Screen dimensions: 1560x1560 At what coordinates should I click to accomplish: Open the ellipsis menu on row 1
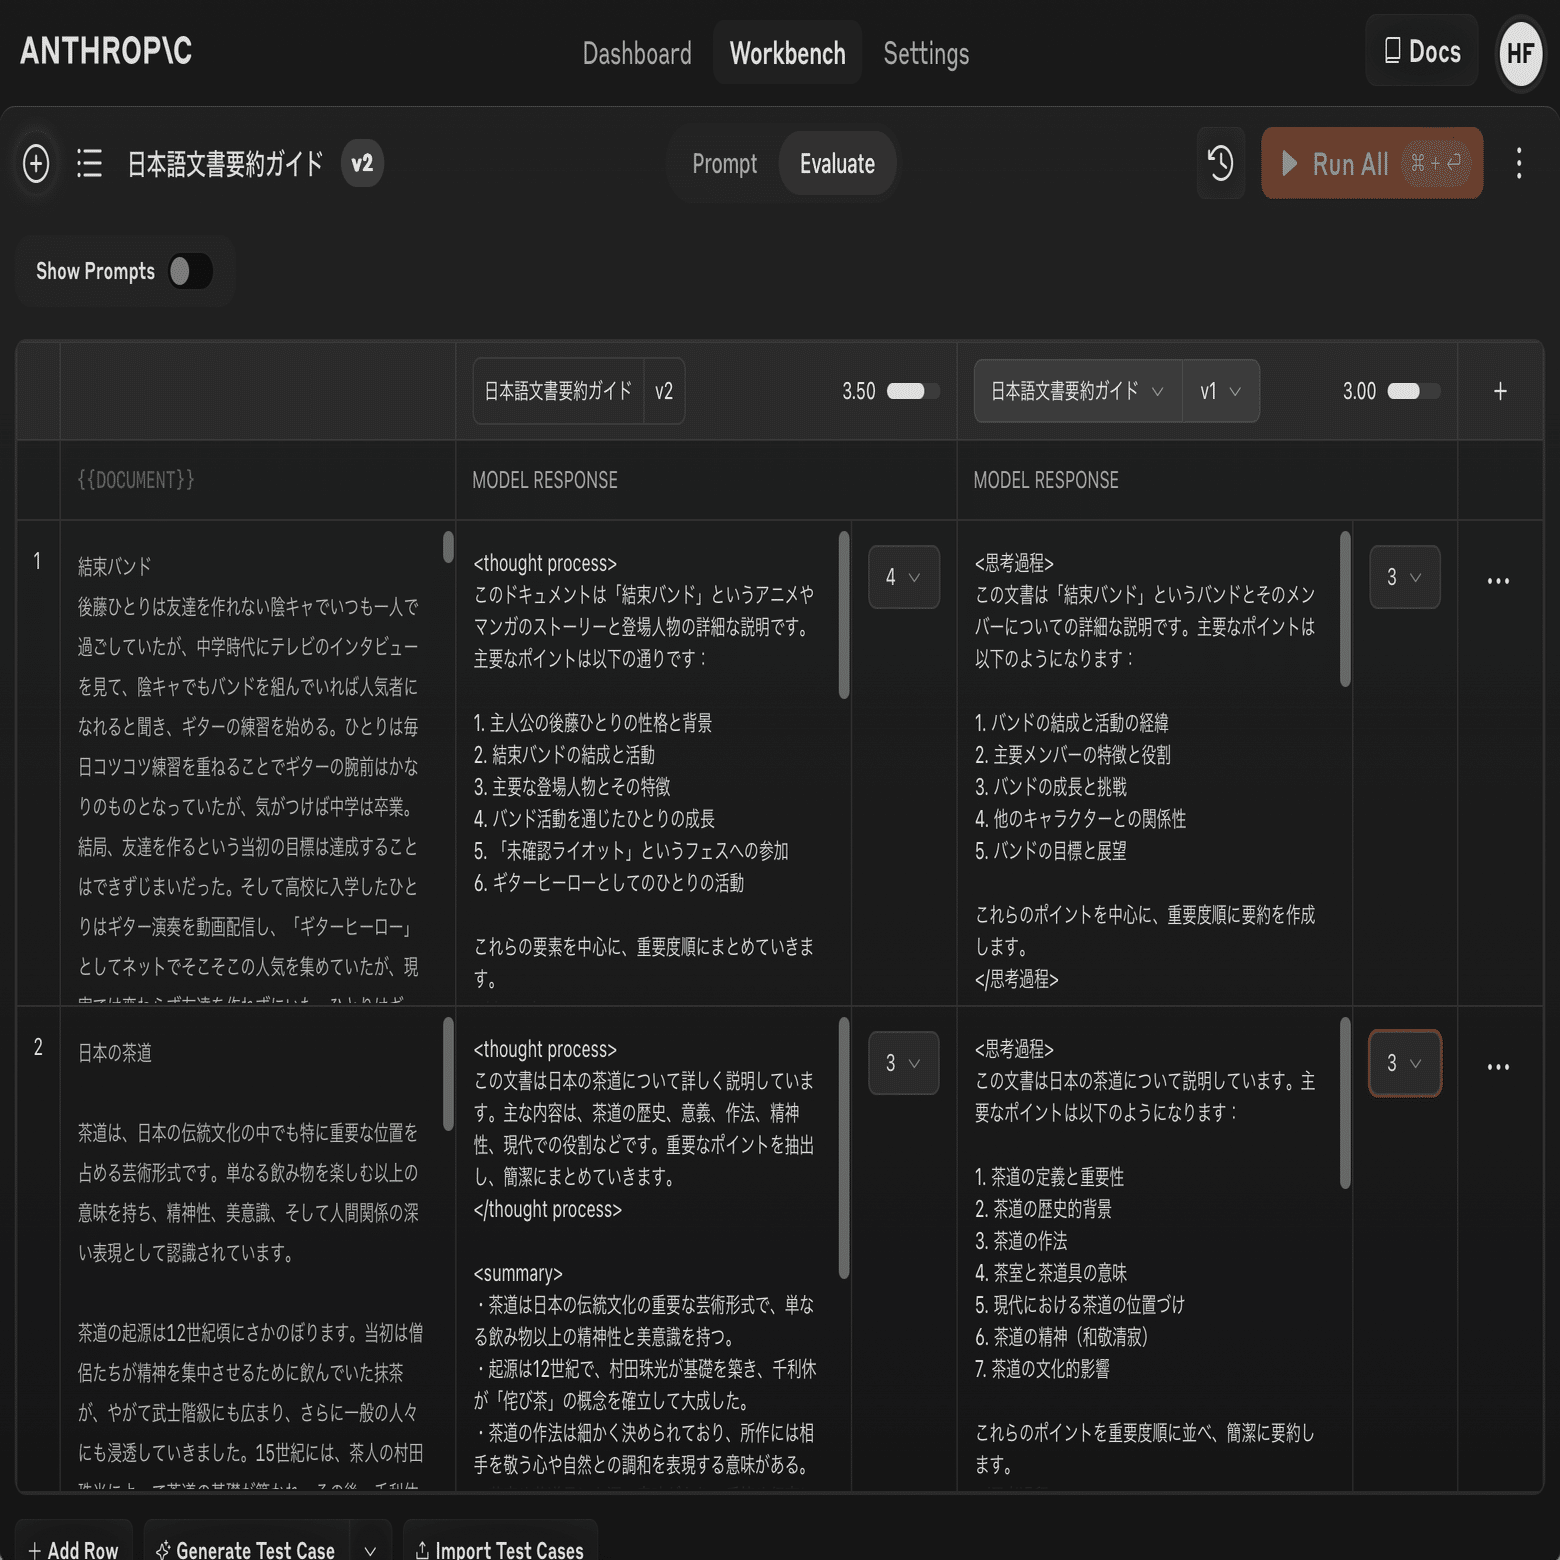pos(1498,580)
